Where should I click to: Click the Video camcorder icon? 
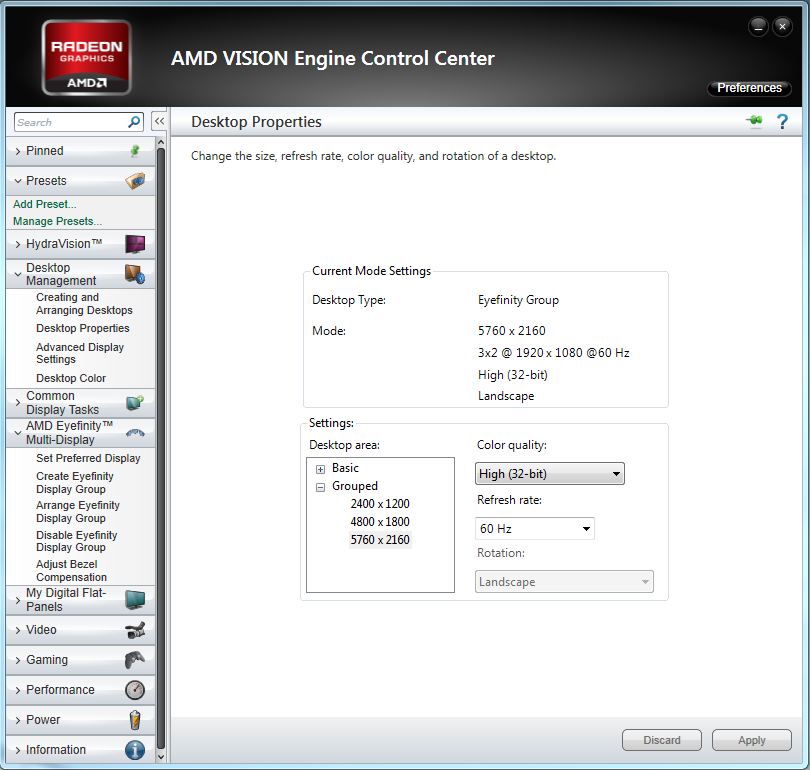pos(135,630)
